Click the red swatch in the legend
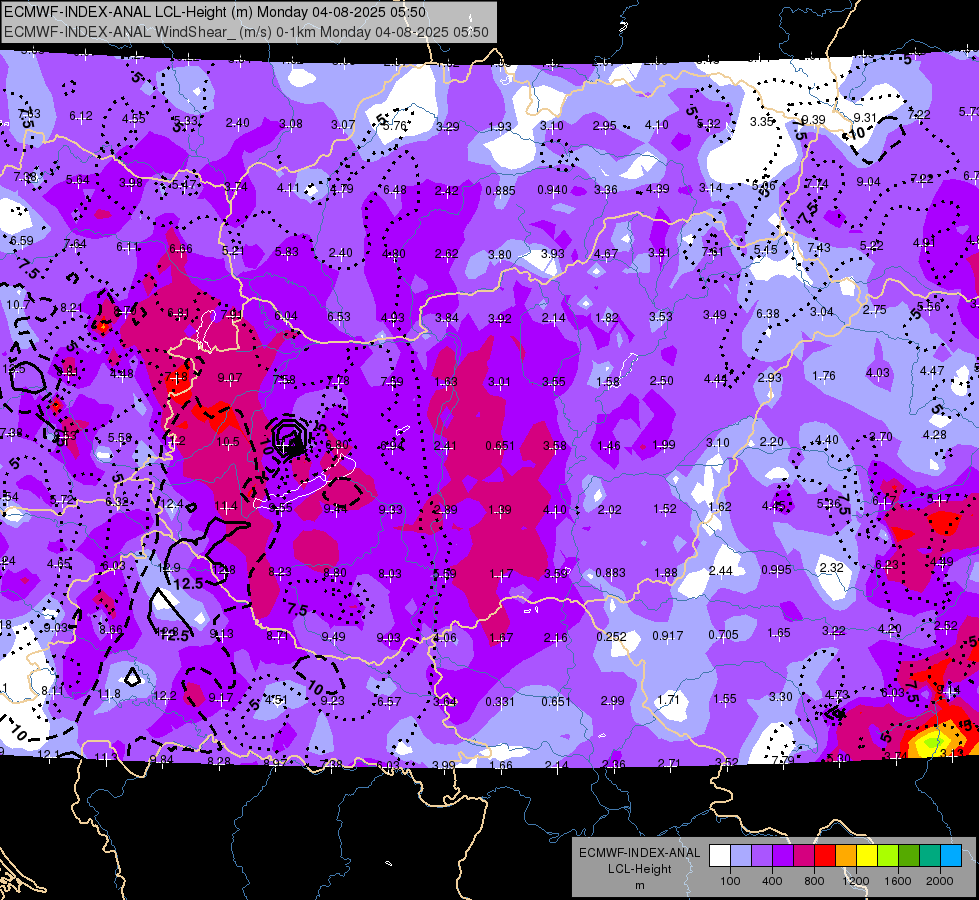Image resolution: width=979 pixels, height=900 pixels. [825, 856]
